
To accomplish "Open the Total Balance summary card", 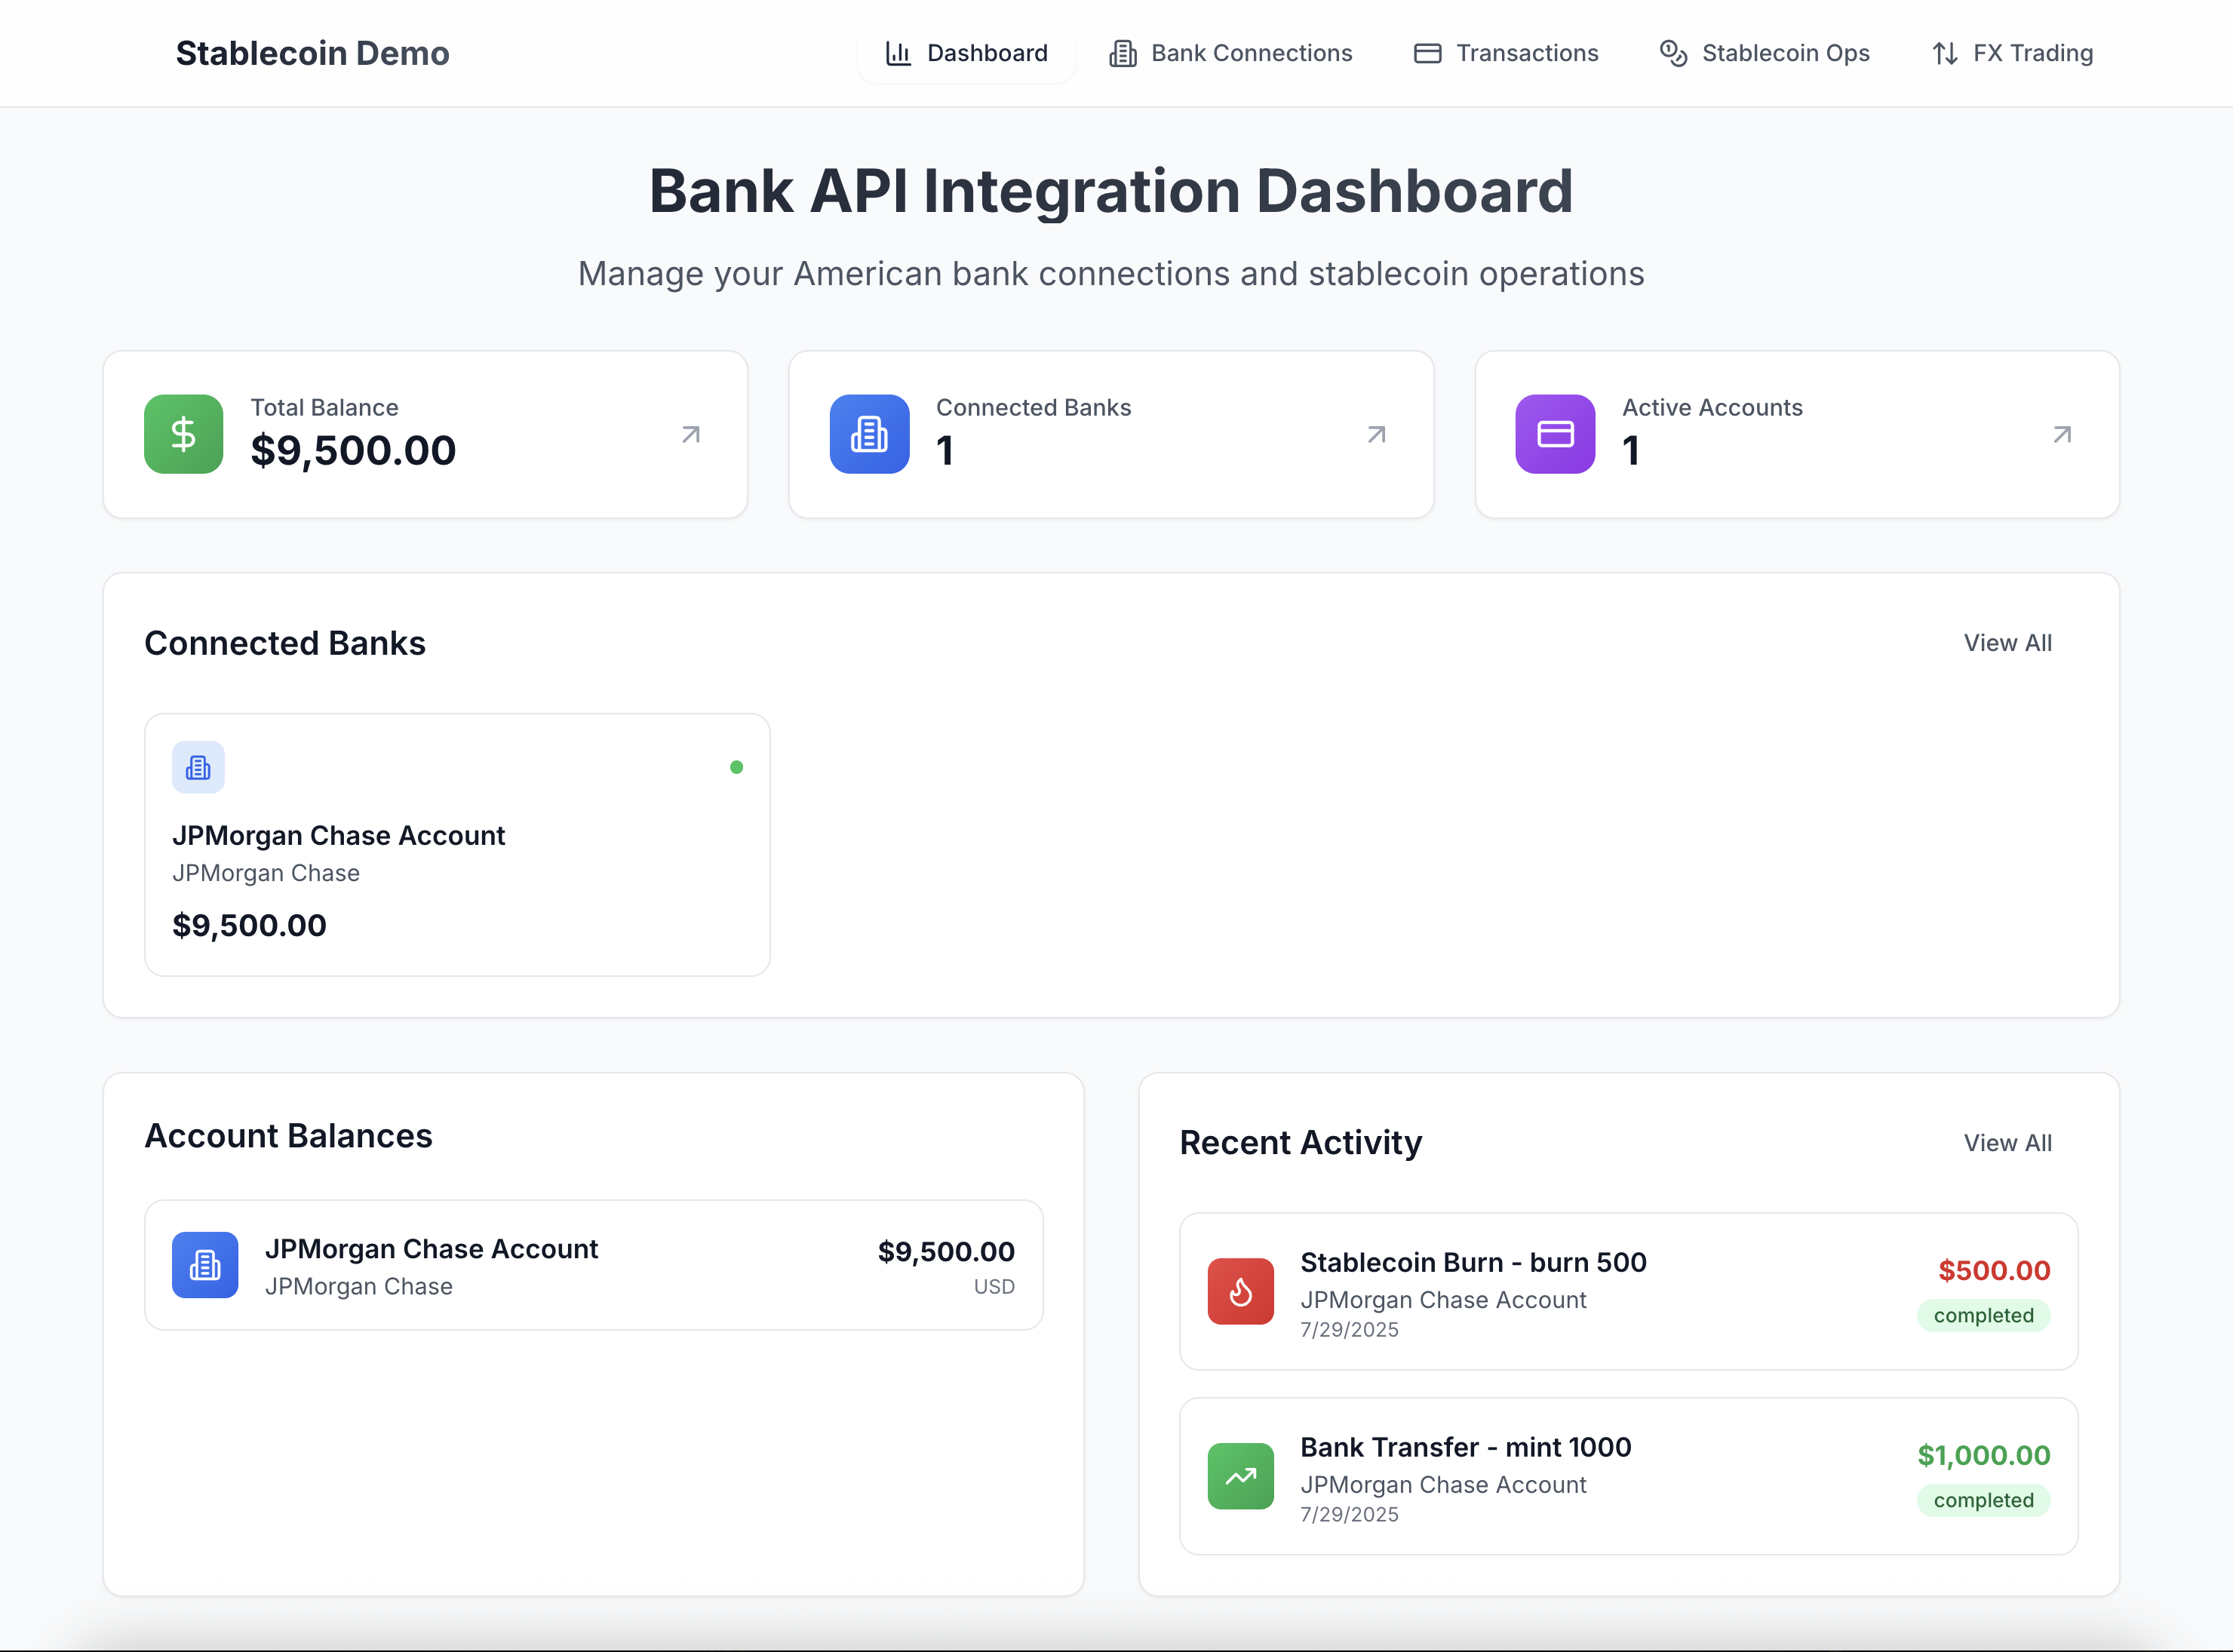I will 425,434.
